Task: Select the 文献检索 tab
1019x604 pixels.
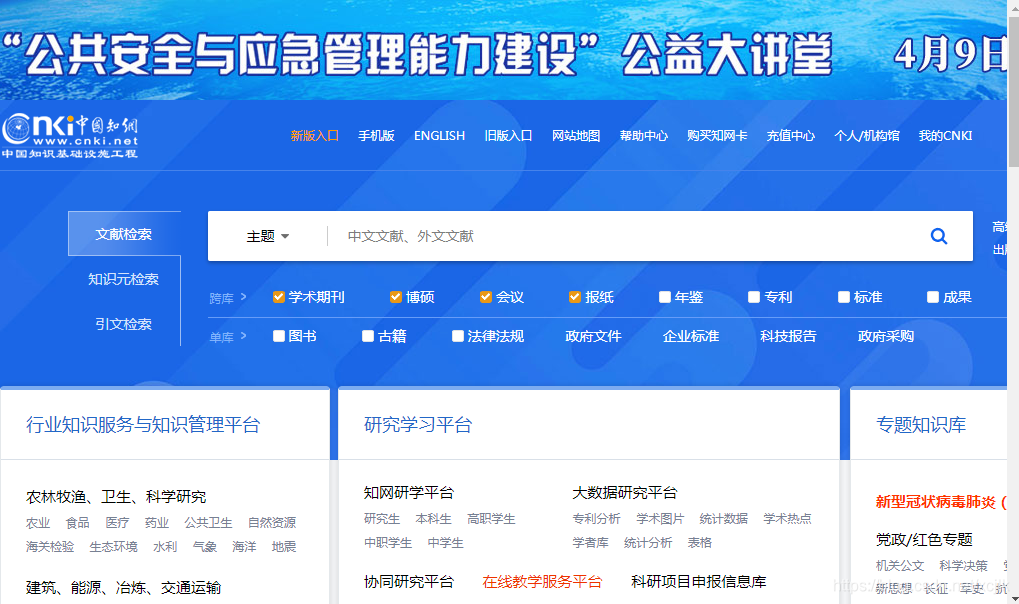Action: click(x=124, y=234)
